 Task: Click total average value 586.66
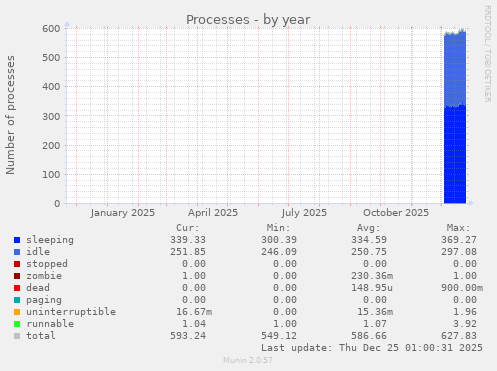(x=369, y=336)
